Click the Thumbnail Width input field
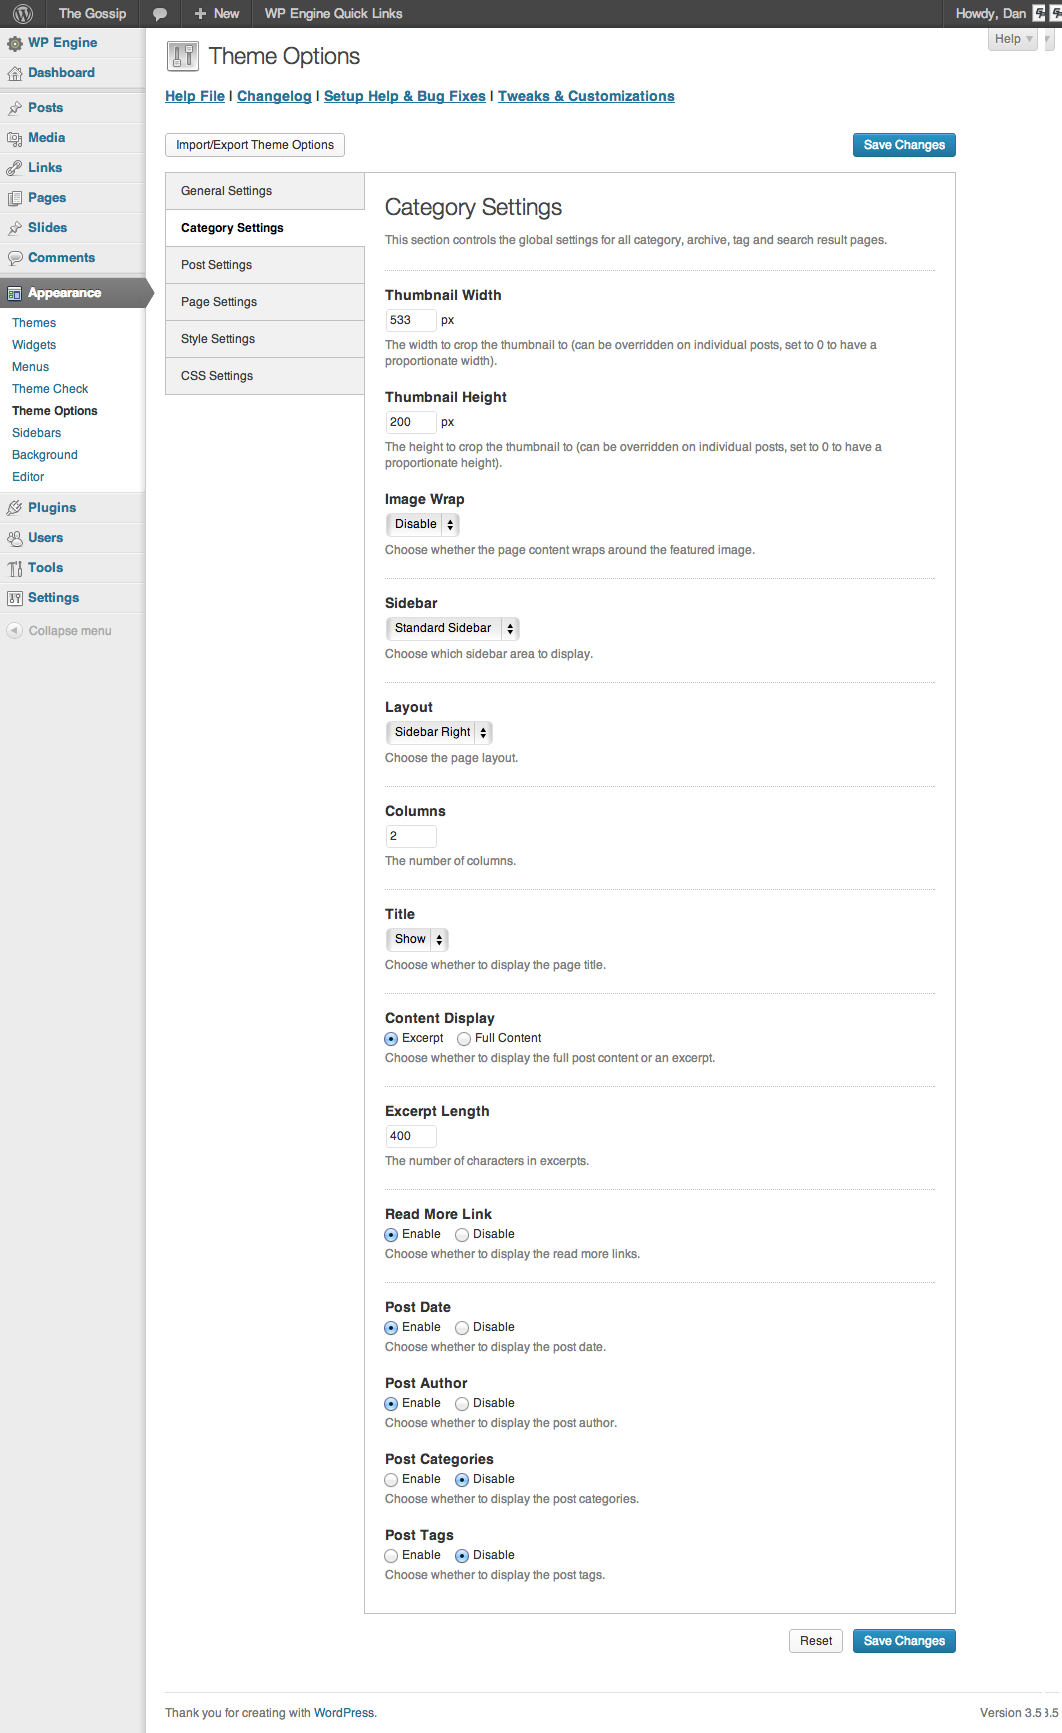This screenshot has height=1733, width=1062. click(410, 320)
